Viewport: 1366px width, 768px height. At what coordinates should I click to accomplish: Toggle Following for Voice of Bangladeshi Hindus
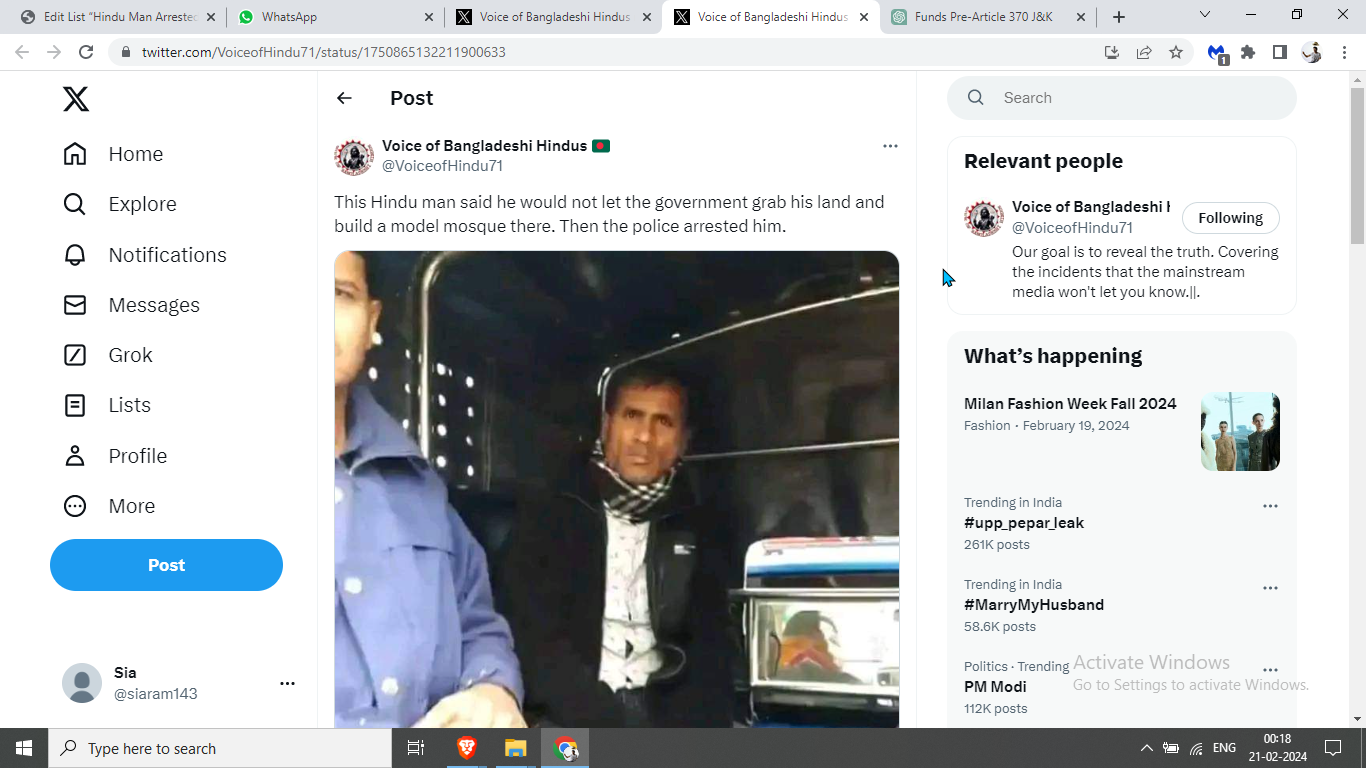pos(1230,218)
